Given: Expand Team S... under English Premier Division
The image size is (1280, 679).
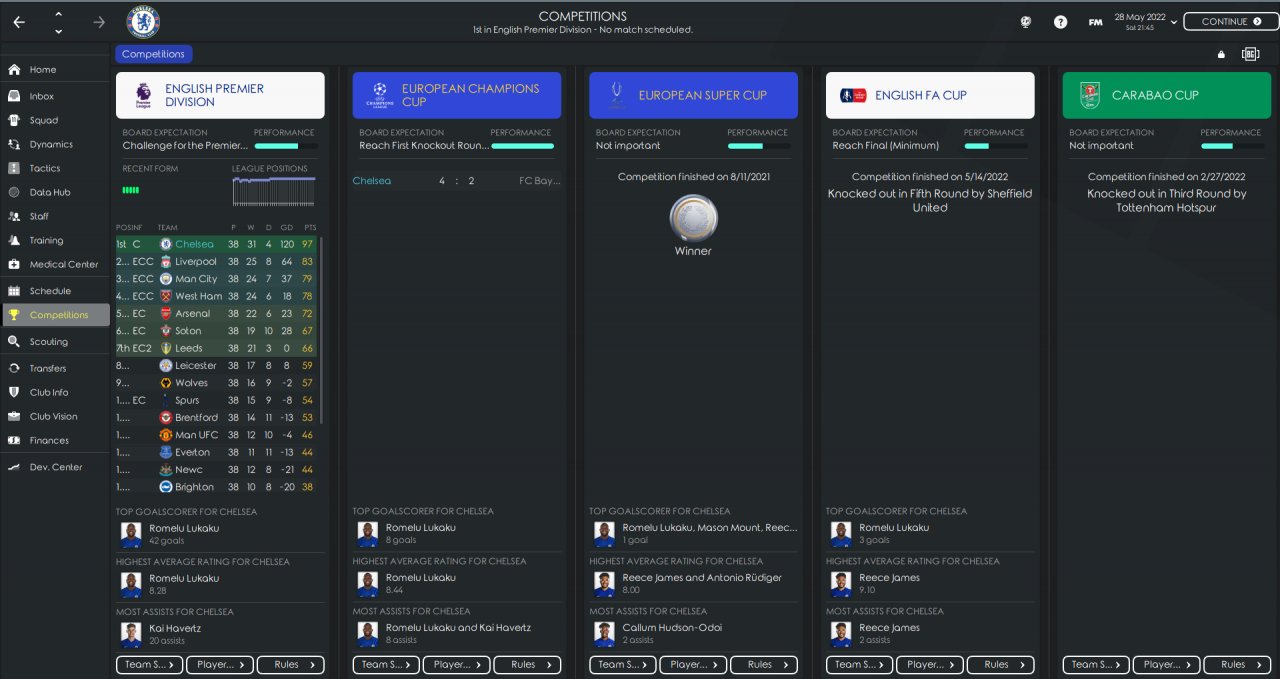Looking at the screenshot, I should pyautogui.click(x=150, y=664).
